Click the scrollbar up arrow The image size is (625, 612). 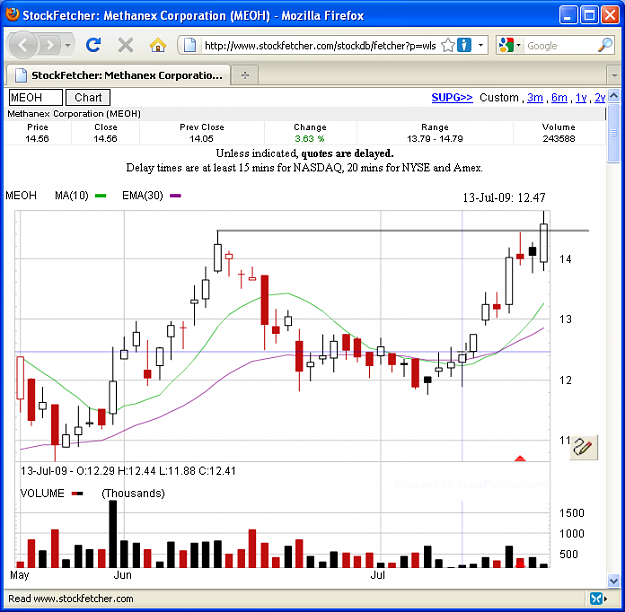coord(614,96)
